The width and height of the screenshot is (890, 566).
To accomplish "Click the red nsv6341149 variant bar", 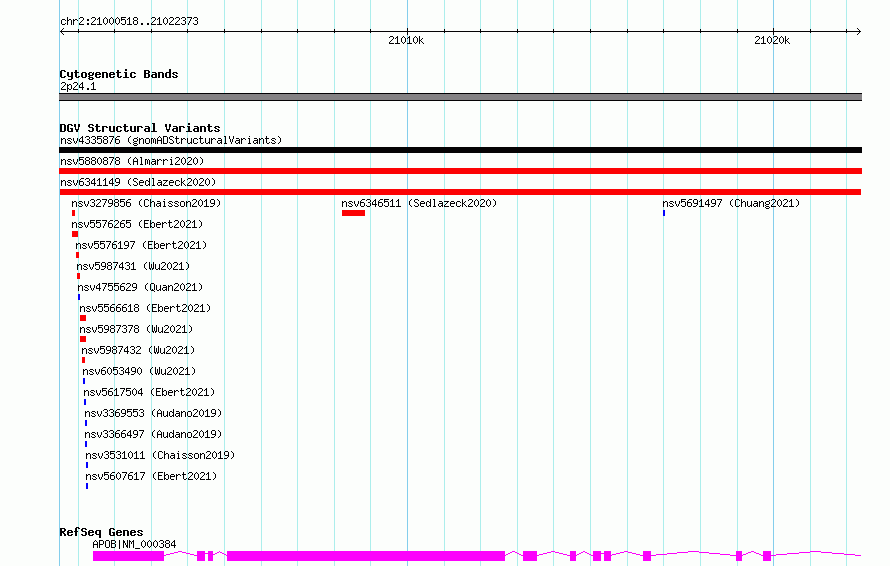I will click(460, 192).
